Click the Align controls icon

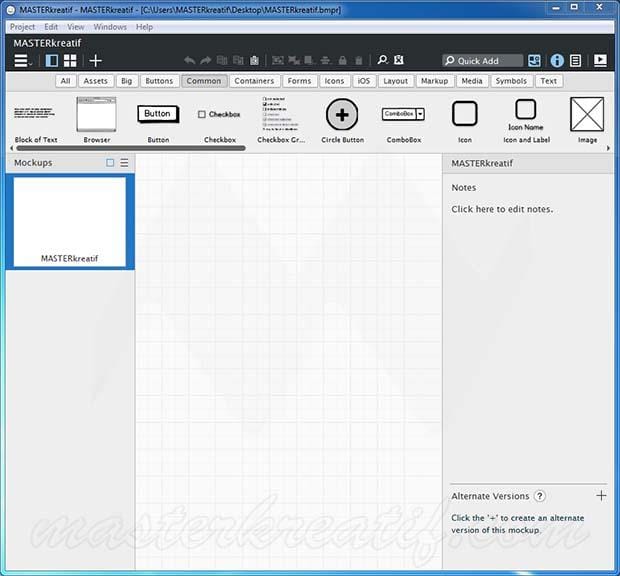pyautogui.click(x=325, y=60)
